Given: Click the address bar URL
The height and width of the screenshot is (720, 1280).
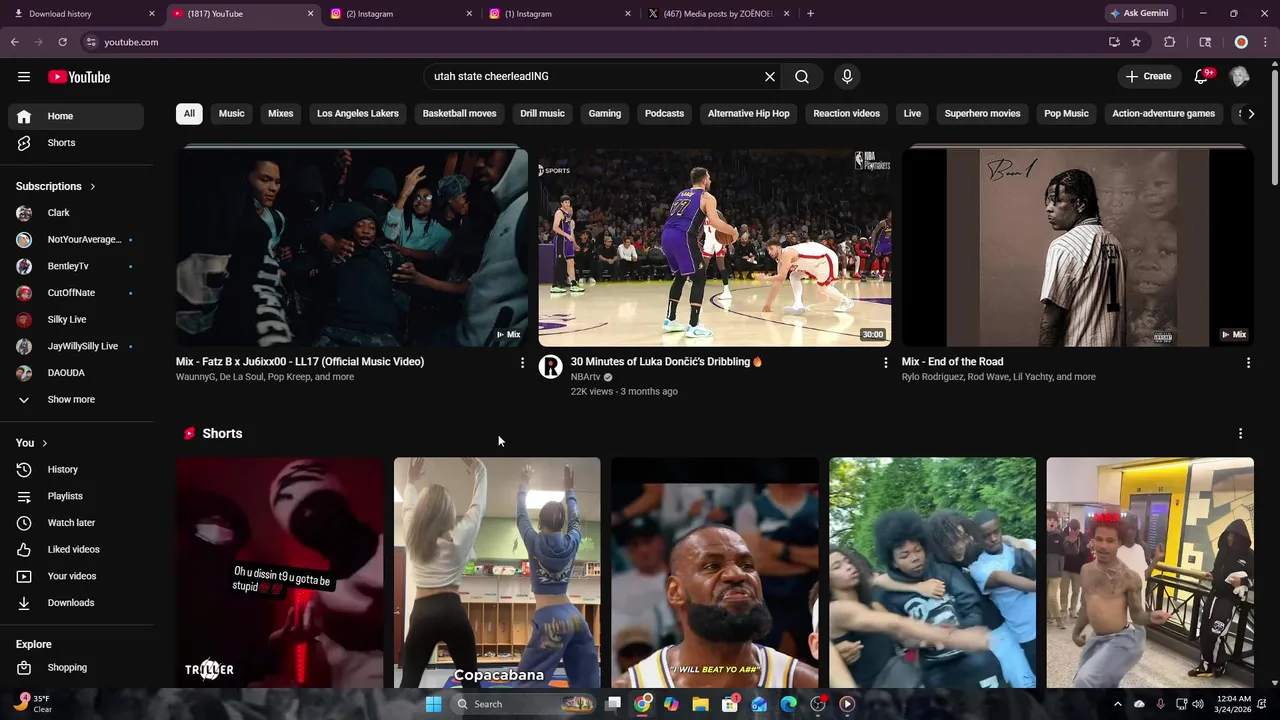Looking at the screenshot, I should pos(131,42).
